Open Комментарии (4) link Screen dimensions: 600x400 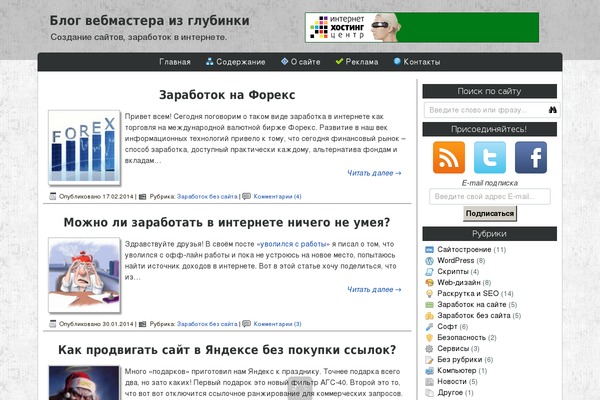[x=277, y=196]
